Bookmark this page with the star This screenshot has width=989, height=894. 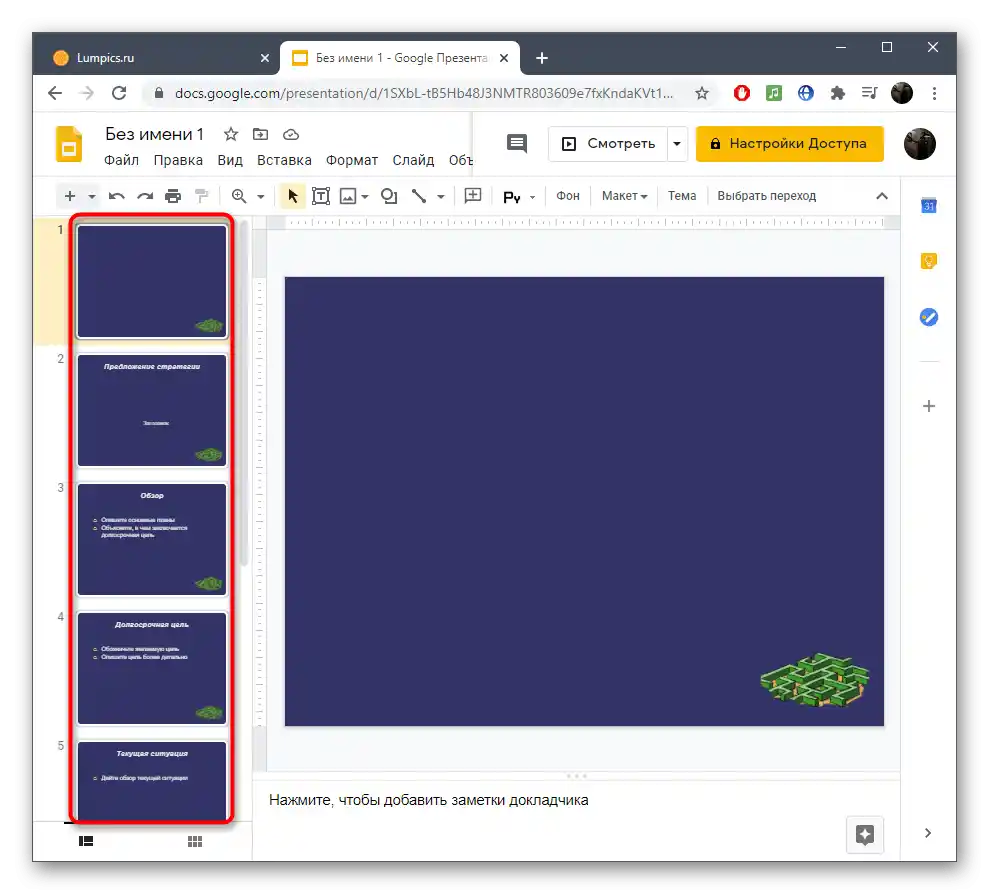(702, 93)
